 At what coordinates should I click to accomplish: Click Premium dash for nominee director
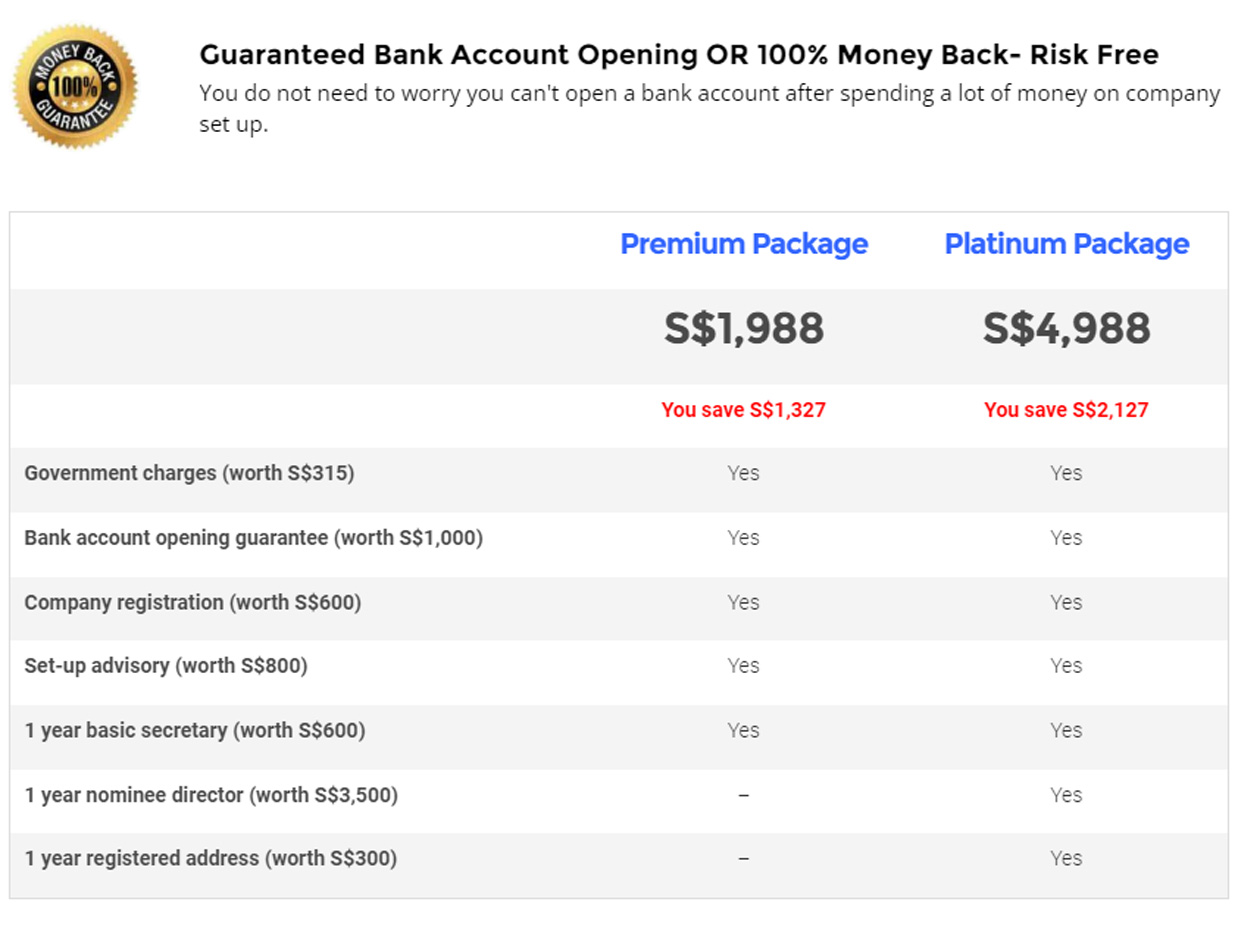(744, 796)
